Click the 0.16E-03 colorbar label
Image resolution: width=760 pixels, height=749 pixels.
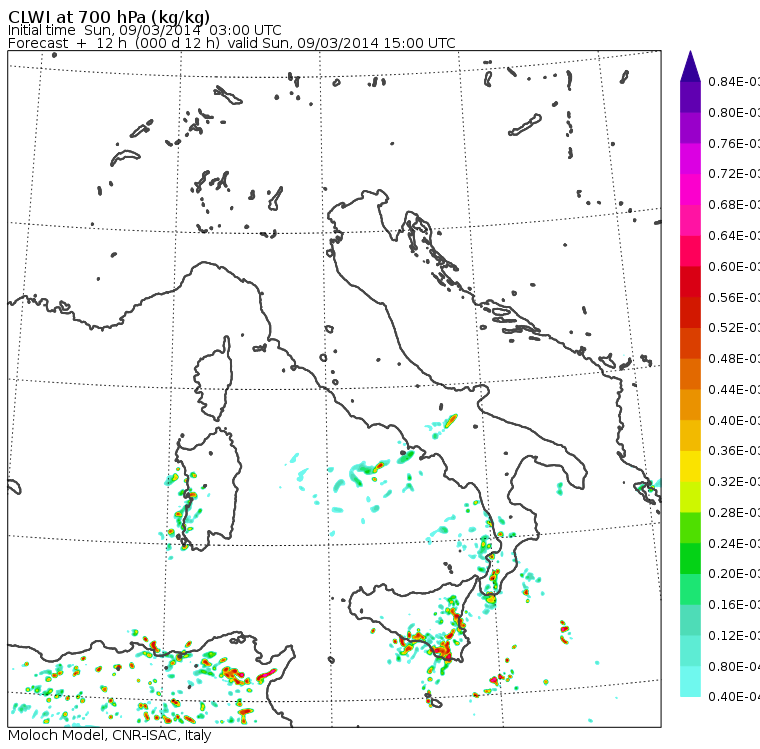734,605
